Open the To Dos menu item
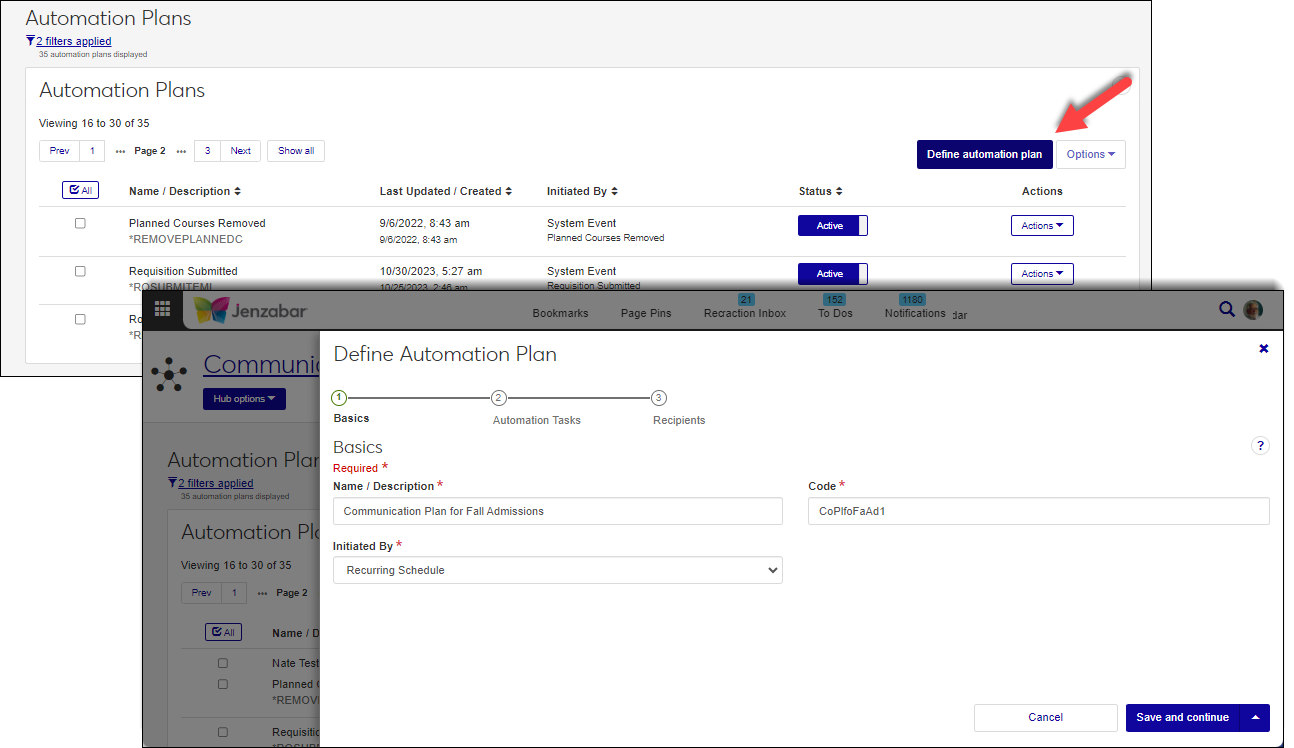The height and width of the screenshot is (748, 1294). pos(834,313)
